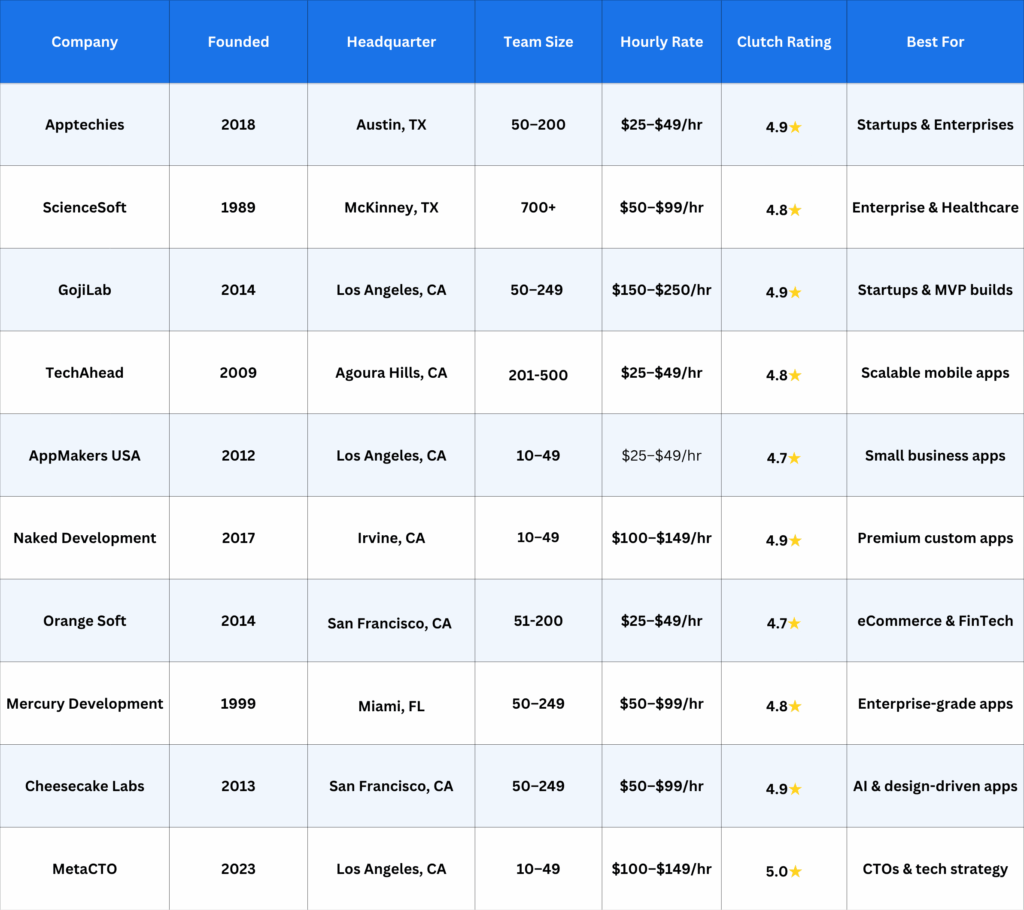
Task: Click the Founded column header
Action: pyautogui.click(x=238, y=42)
